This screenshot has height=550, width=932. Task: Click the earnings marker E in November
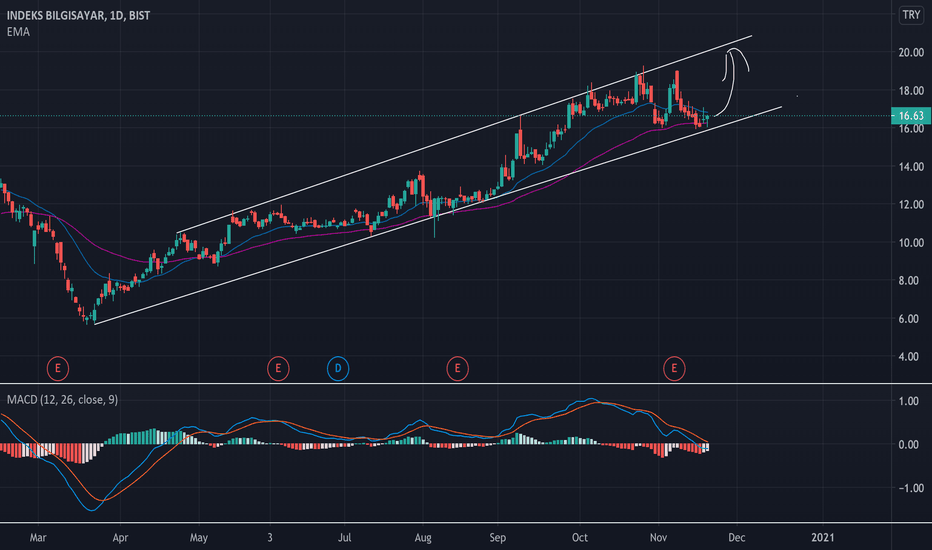674,369
